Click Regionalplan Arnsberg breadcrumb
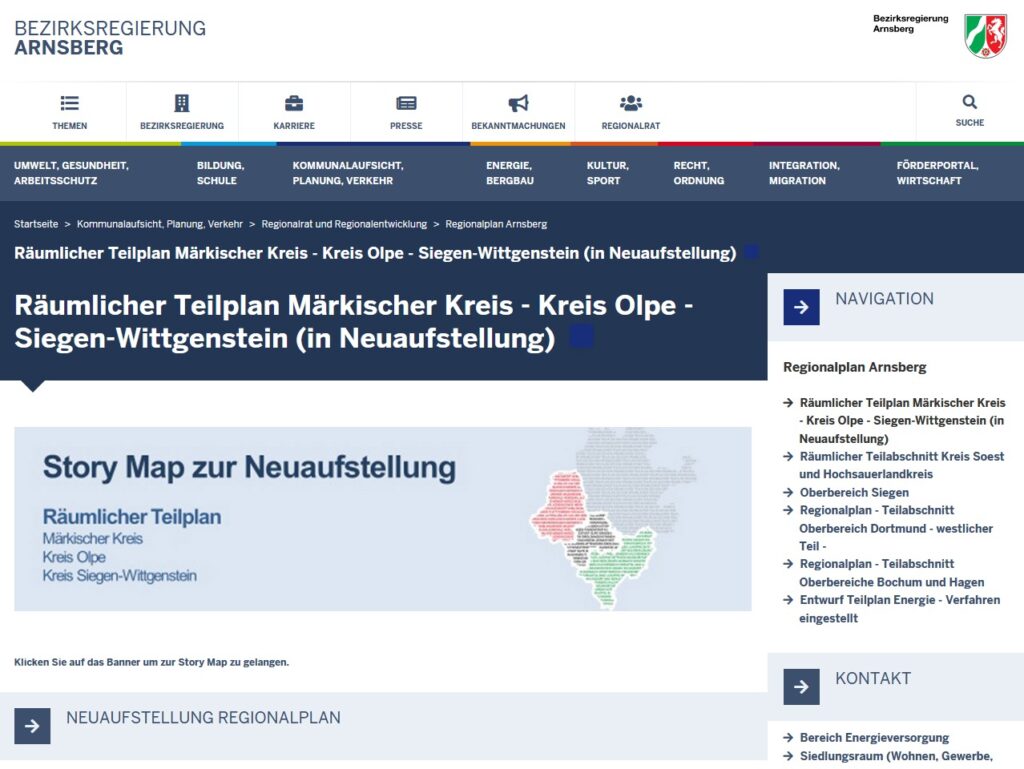 496,224
